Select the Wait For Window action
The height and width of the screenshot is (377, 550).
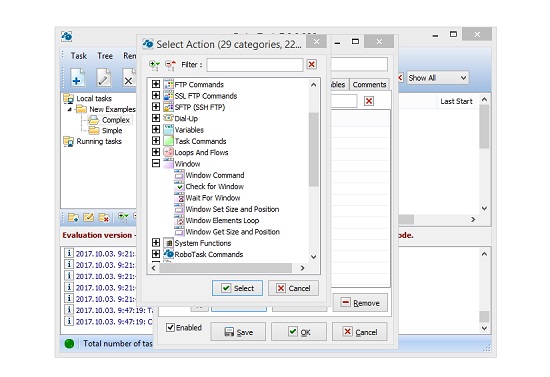(x=213, y=198)
